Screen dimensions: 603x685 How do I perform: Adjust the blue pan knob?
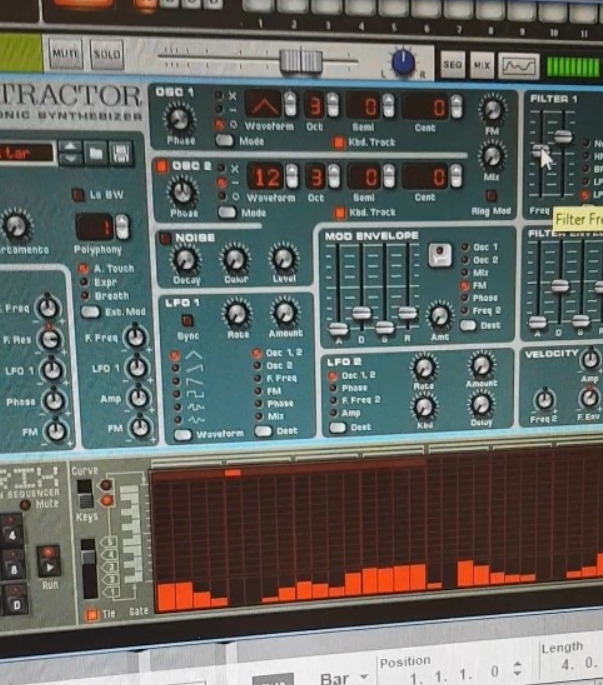click(x=403, y=62)
